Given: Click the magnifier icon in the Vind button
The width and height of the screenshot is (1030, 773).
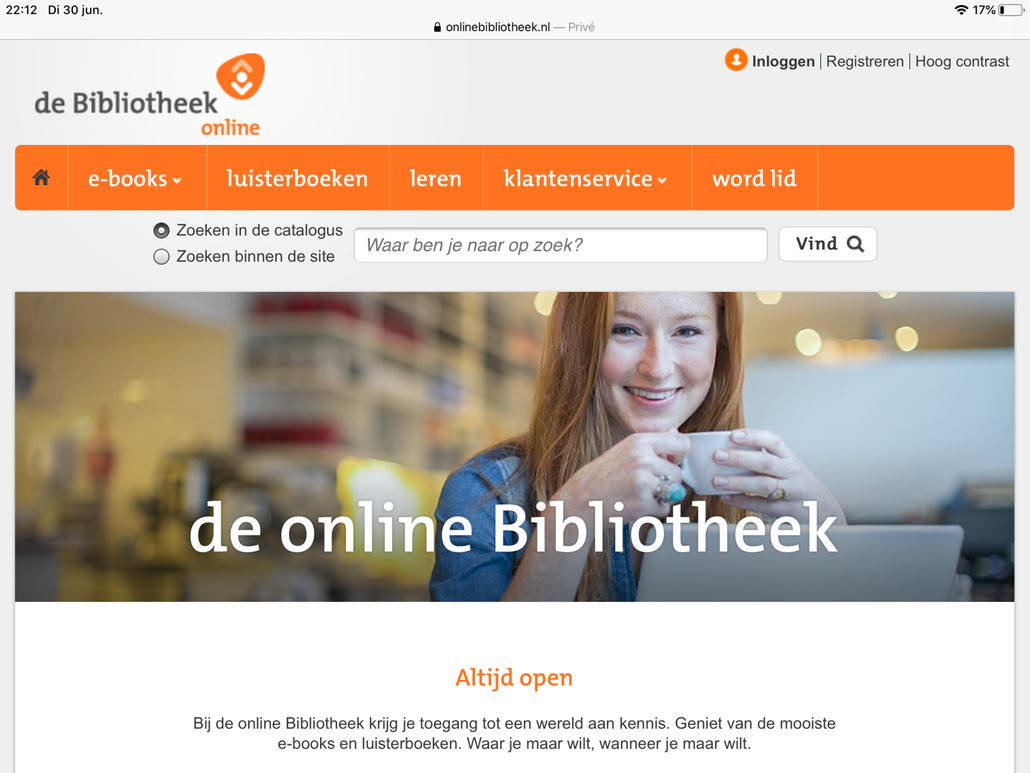Looking at the screenshot, I should 855,244.
